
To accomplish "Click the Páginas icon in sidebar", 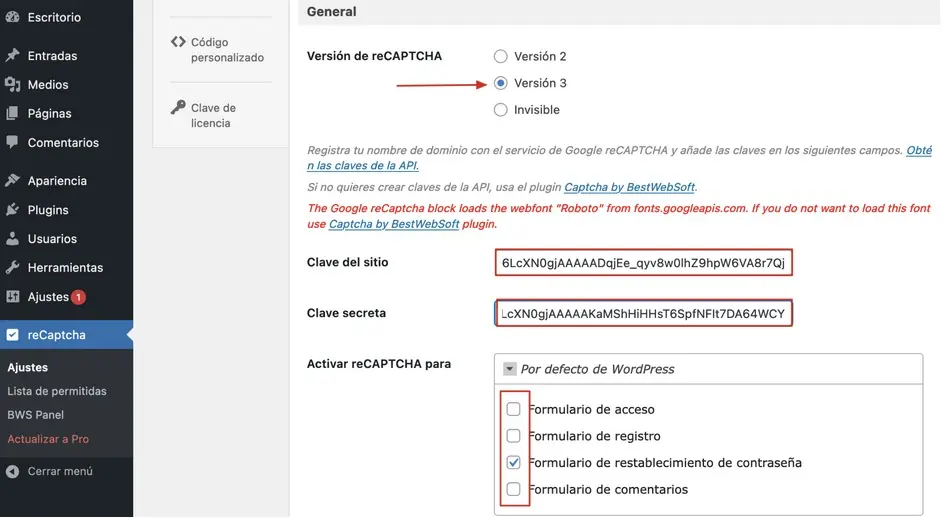I will tap(12, 114).
